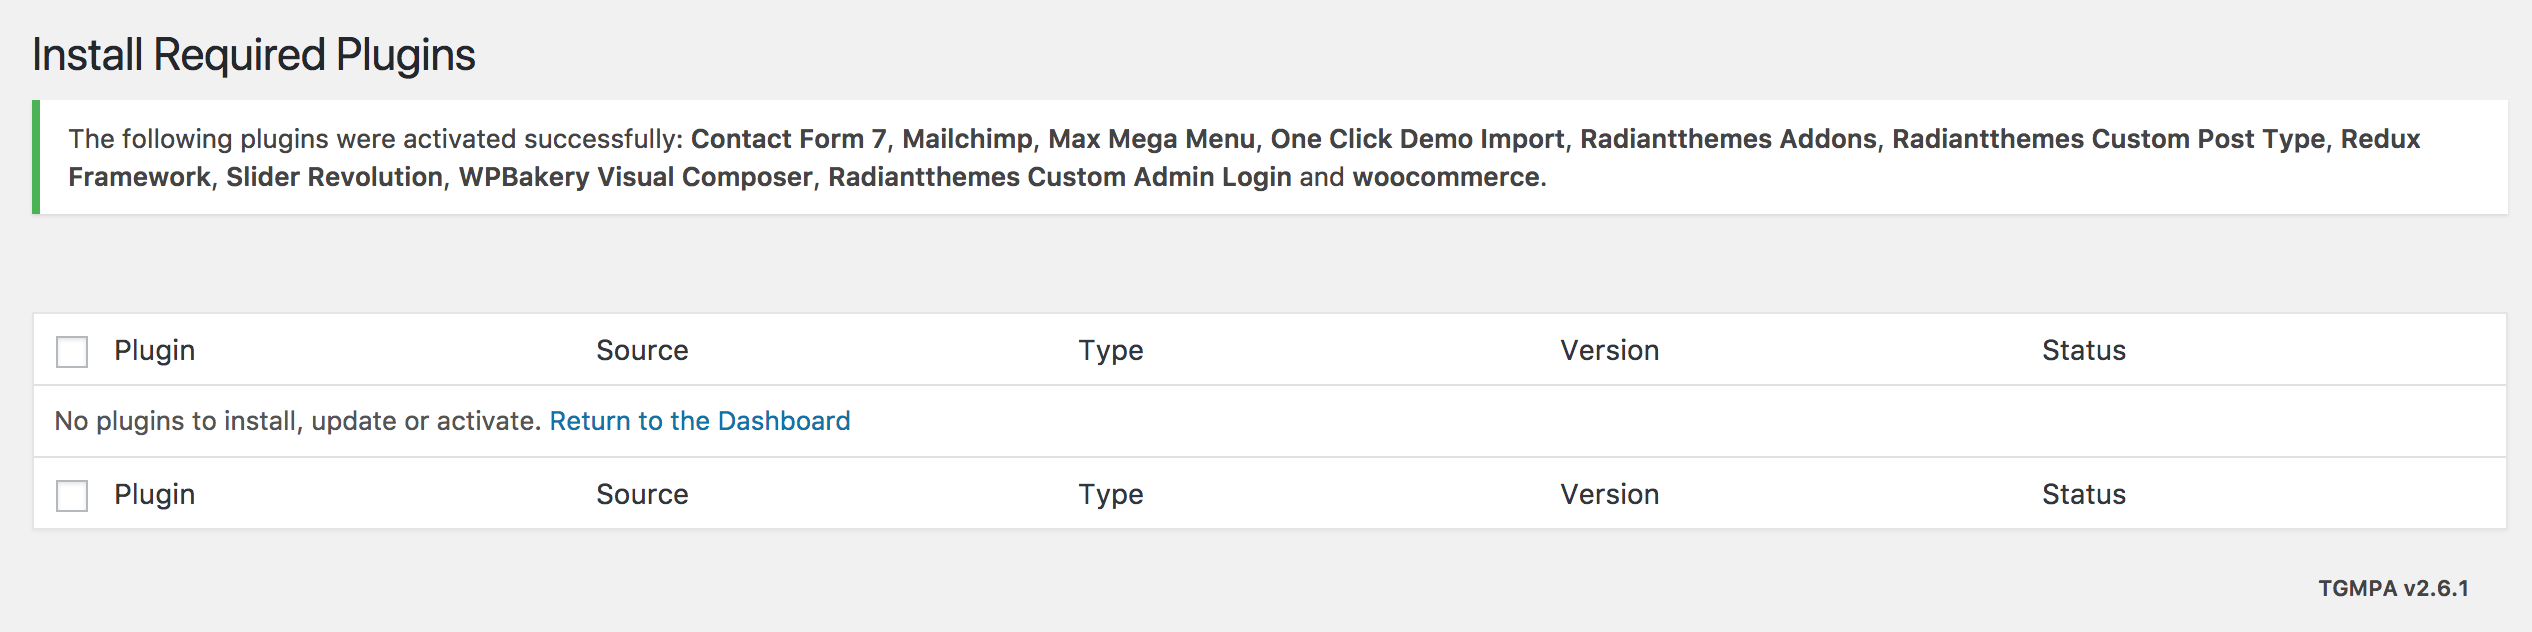
Task: Click Contact Form 7 in the success notice
Action: pos(788,139)
